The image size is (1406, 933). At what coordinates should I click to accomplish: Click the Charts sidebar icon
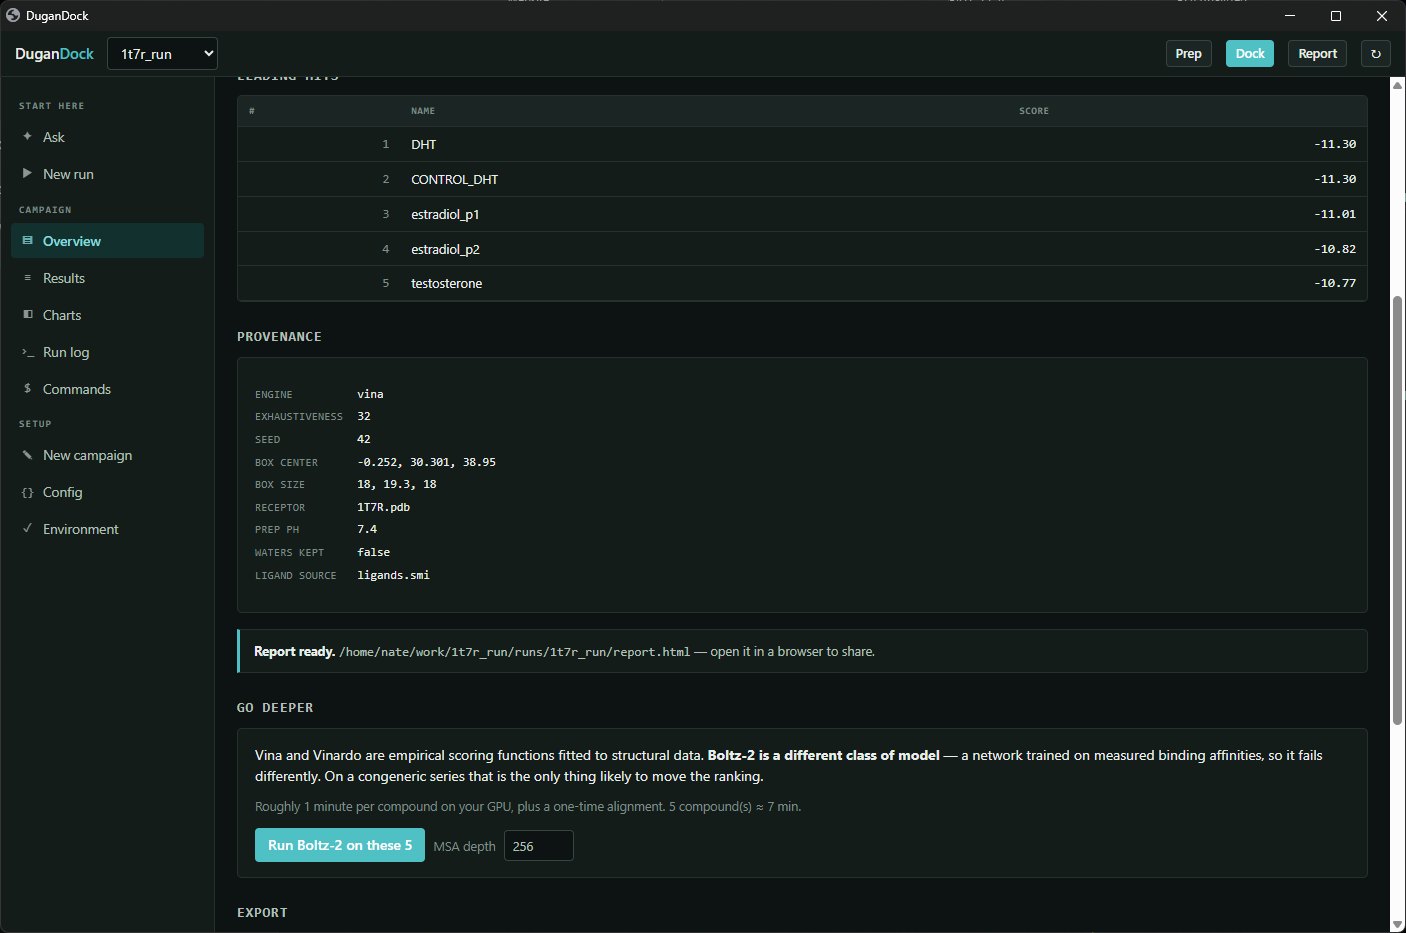click(x=27, y=315)
